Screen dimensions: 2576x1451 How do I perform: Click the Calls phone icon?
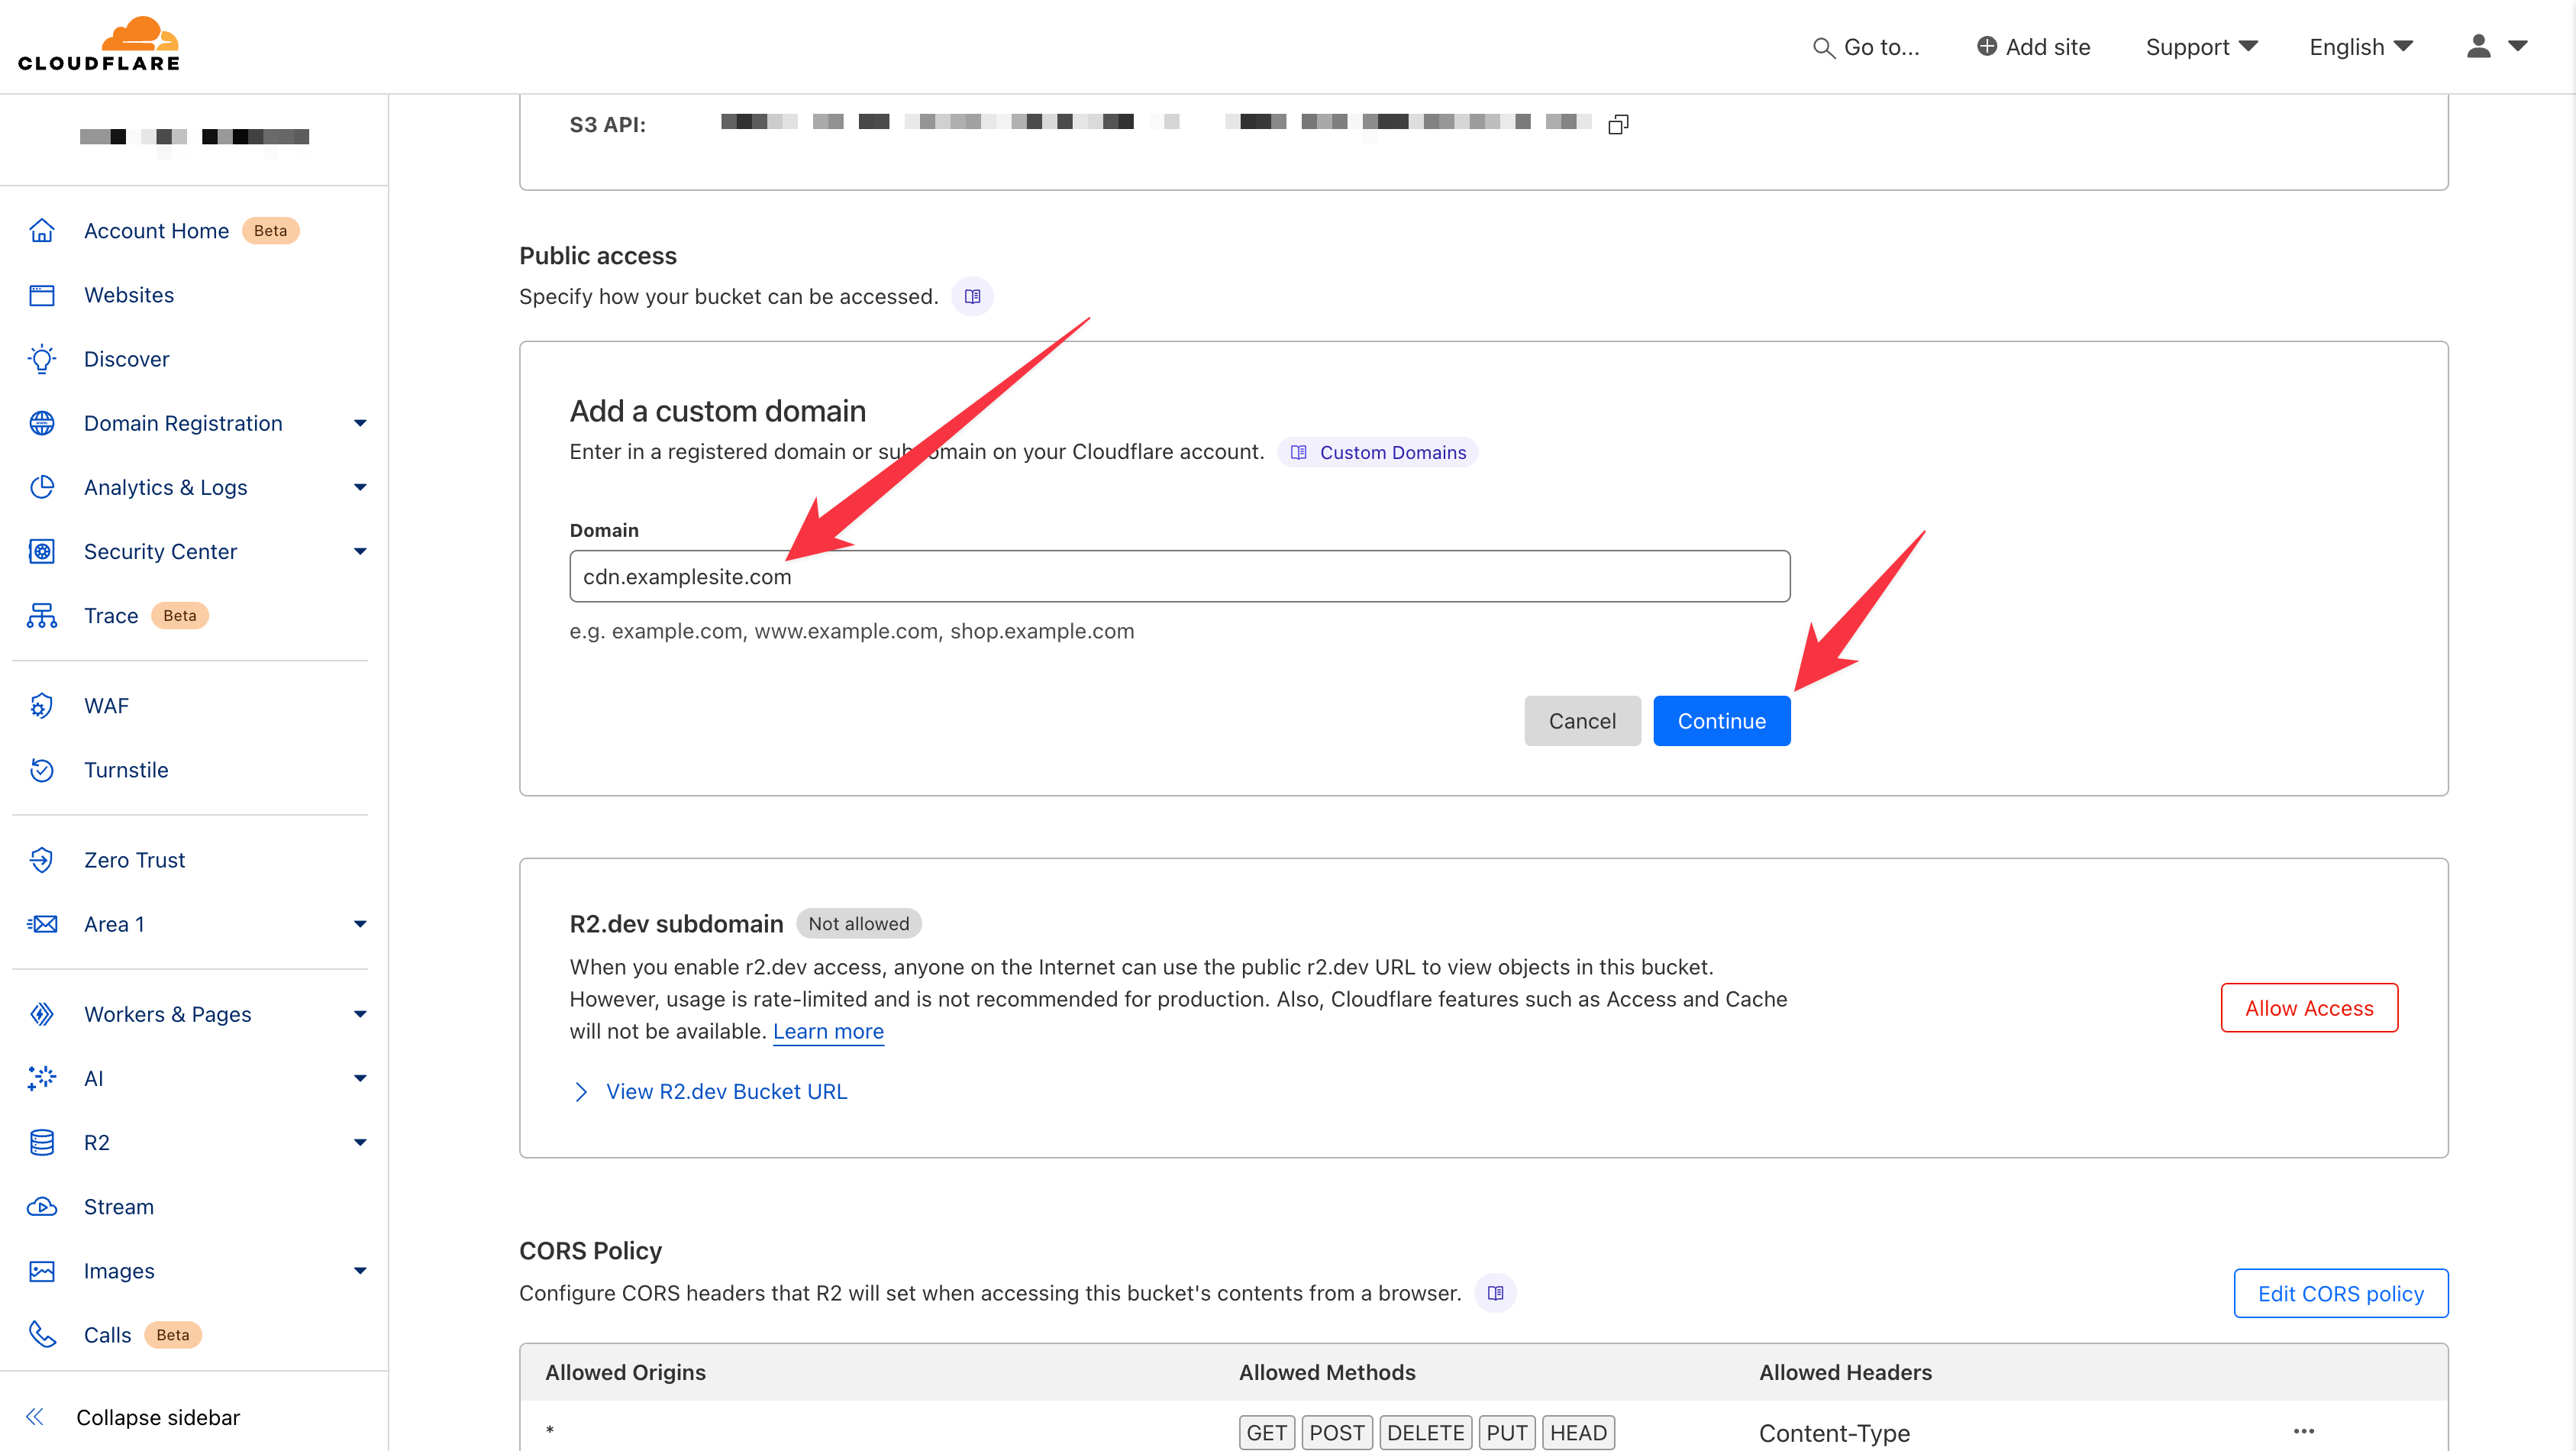42,1335
